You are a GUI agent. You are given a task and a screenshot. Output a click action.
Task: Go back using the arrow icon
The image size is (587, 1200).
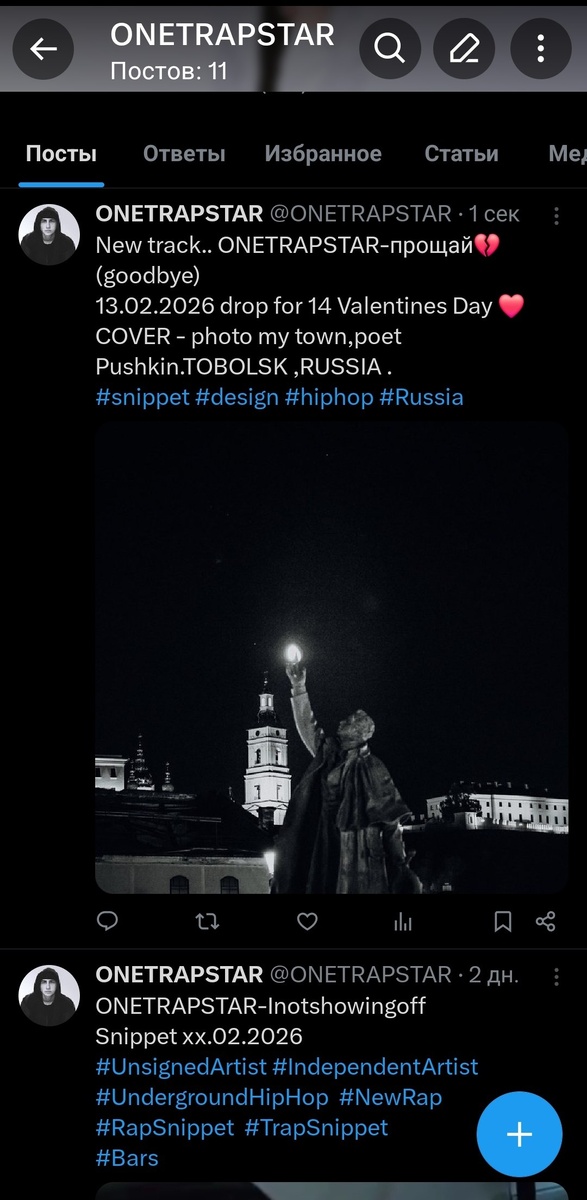(x=43, y=48)
